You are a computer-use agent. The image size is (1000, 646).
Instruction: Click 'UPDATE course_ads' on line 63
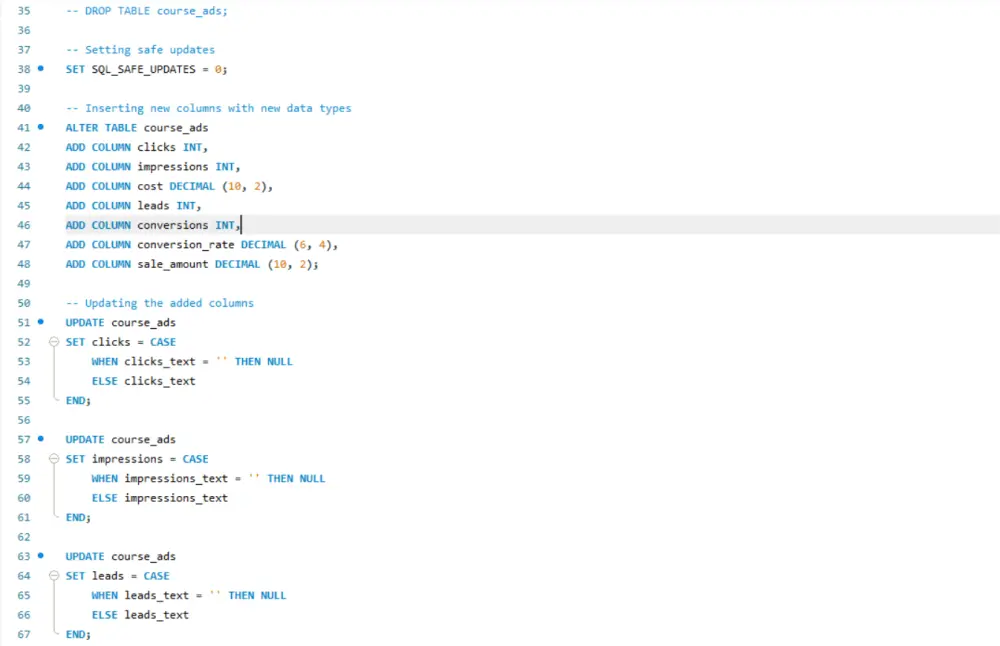pos(121,556)
